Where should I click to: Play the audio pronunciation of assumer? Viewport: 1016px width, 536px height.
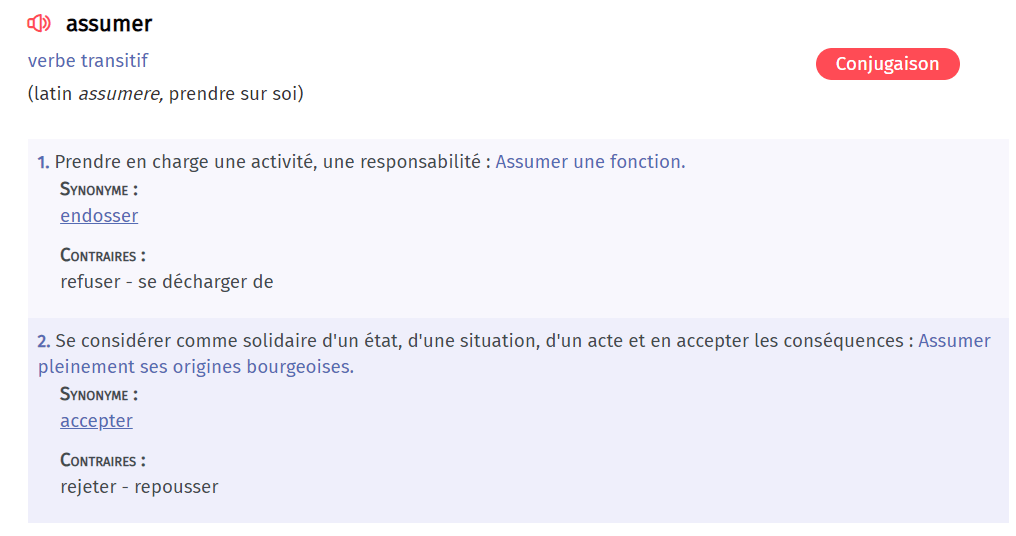39,23
